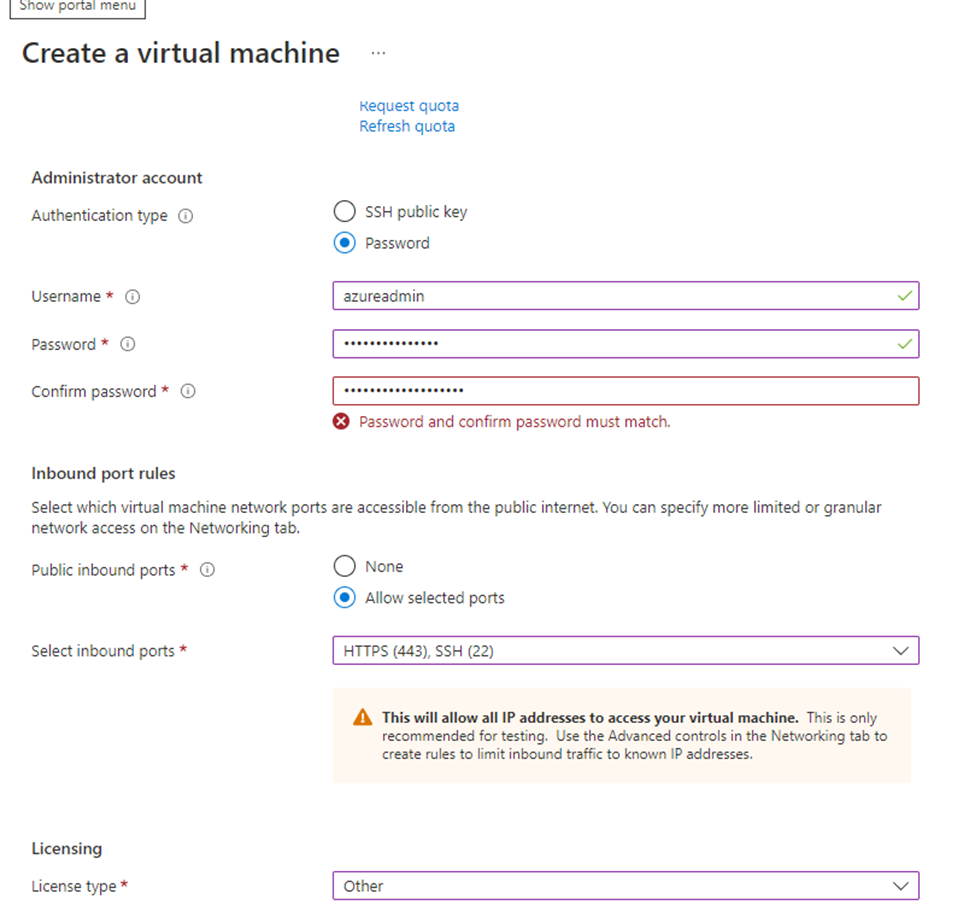Choose None for public inbound ports

pos(344,565)
